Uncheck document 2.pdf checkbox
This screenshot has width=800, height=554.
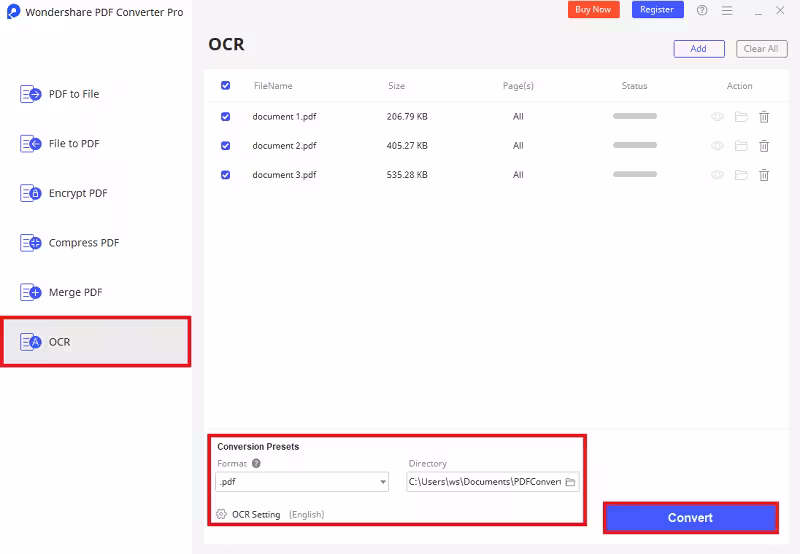click(226, 146)
